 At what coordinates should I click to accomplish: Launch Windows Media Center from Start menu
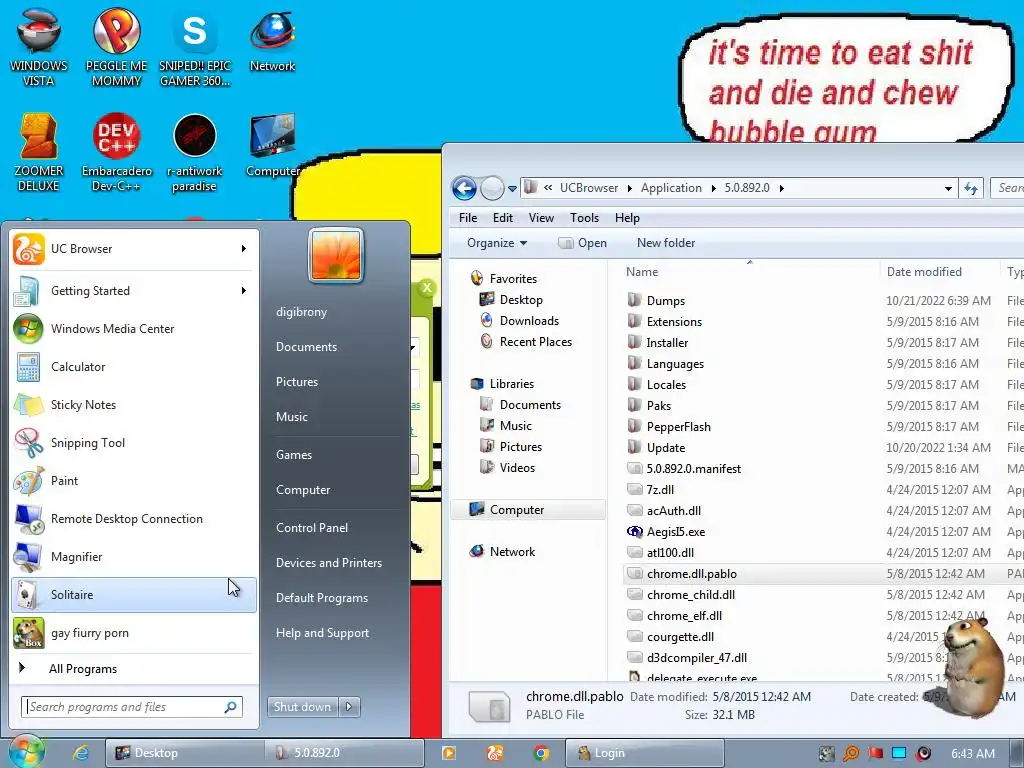click(134, 328)
